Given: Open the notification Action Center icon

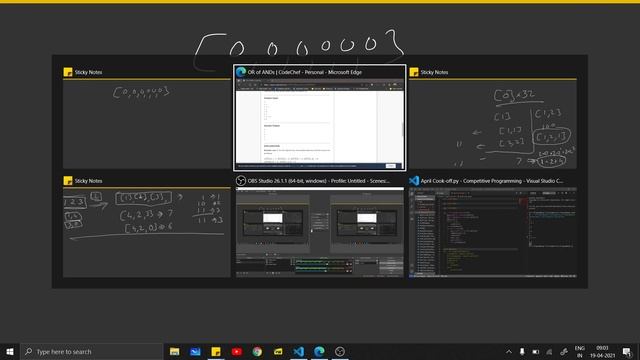Looking at the screenshot, I should 627,351.
